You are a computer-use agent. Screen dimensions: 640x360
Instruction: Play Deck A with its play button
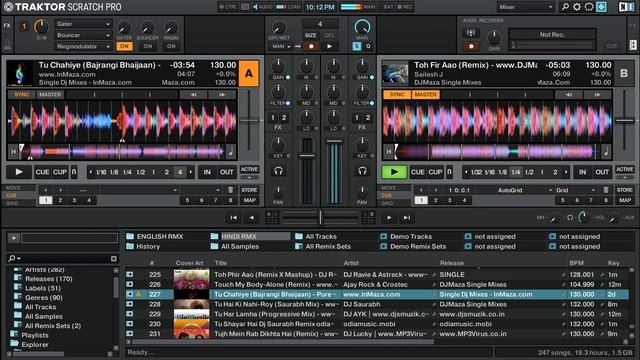pyautogui.click(x=19, y=172)
